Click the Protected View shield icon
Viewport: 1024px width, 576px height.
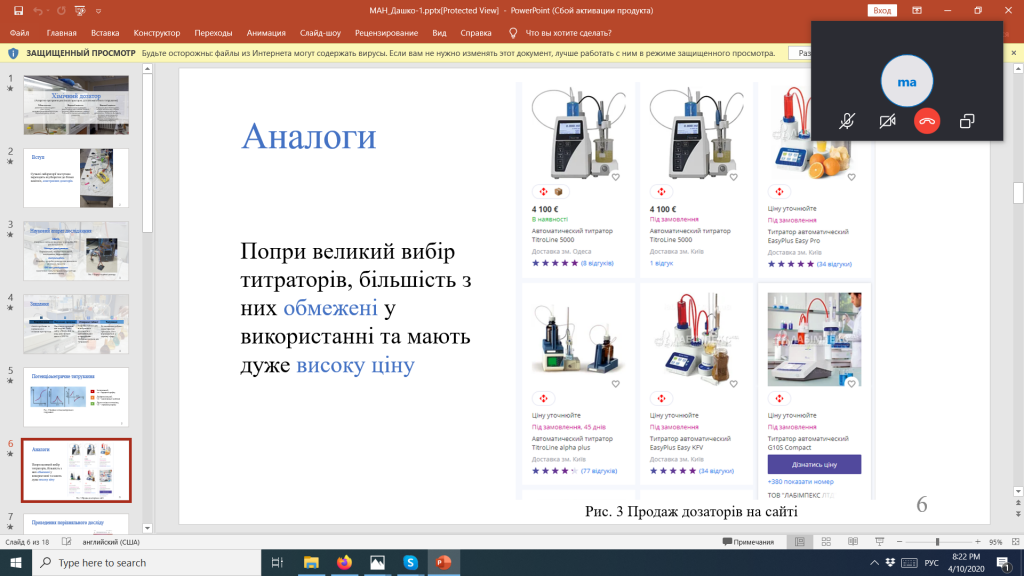13,53
